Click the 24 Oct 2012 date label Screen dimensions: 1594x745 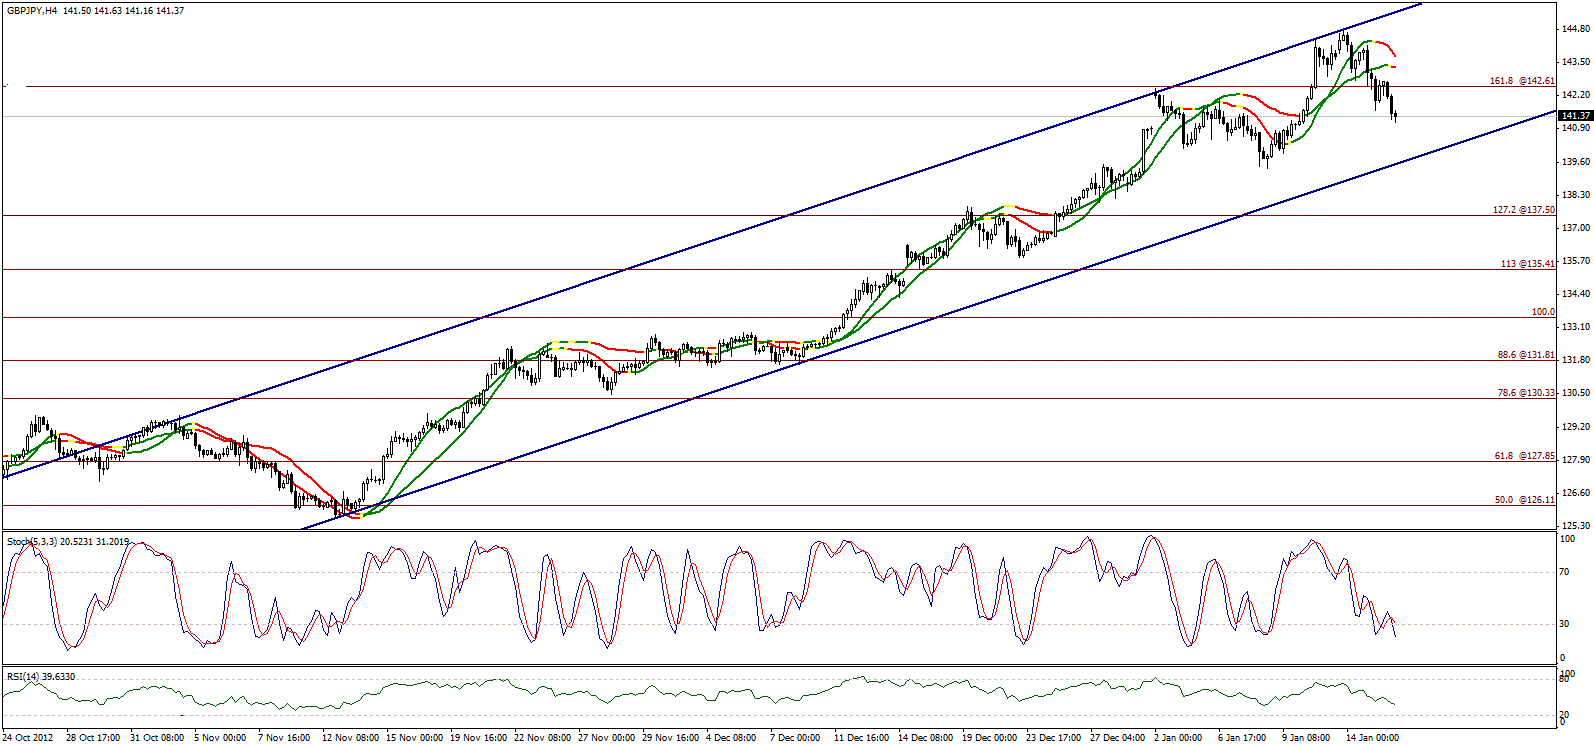point(28,738)
